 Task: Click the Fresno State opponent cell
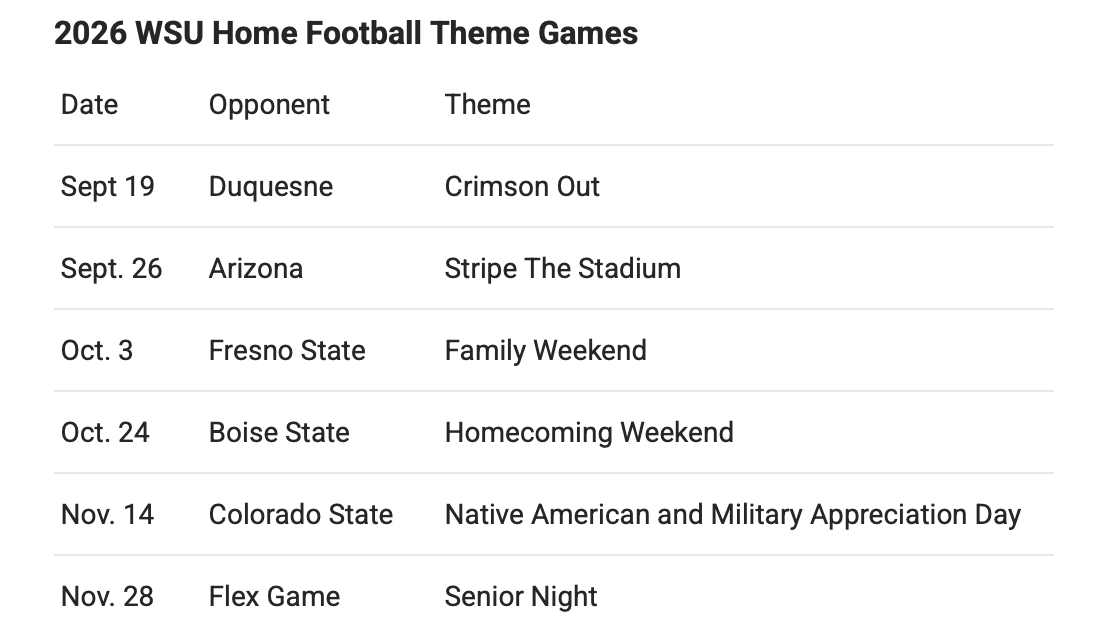(287, 350)
